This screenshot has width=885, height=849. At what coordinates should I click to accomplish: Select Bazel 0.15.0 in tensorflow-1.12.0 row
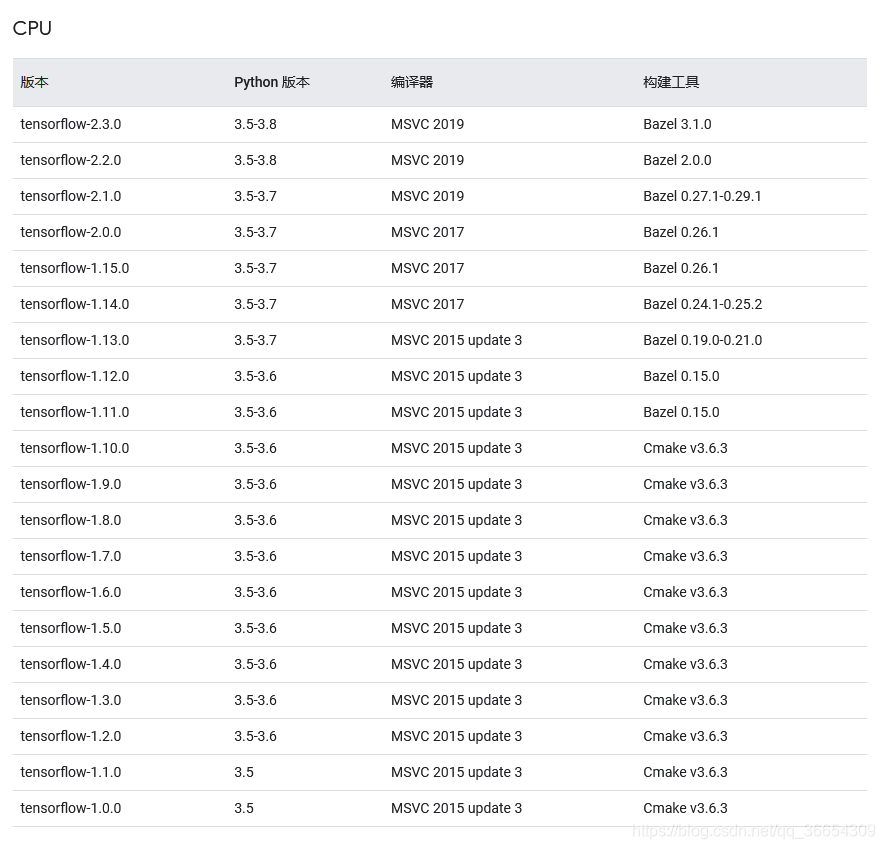(x=681, y=377)
